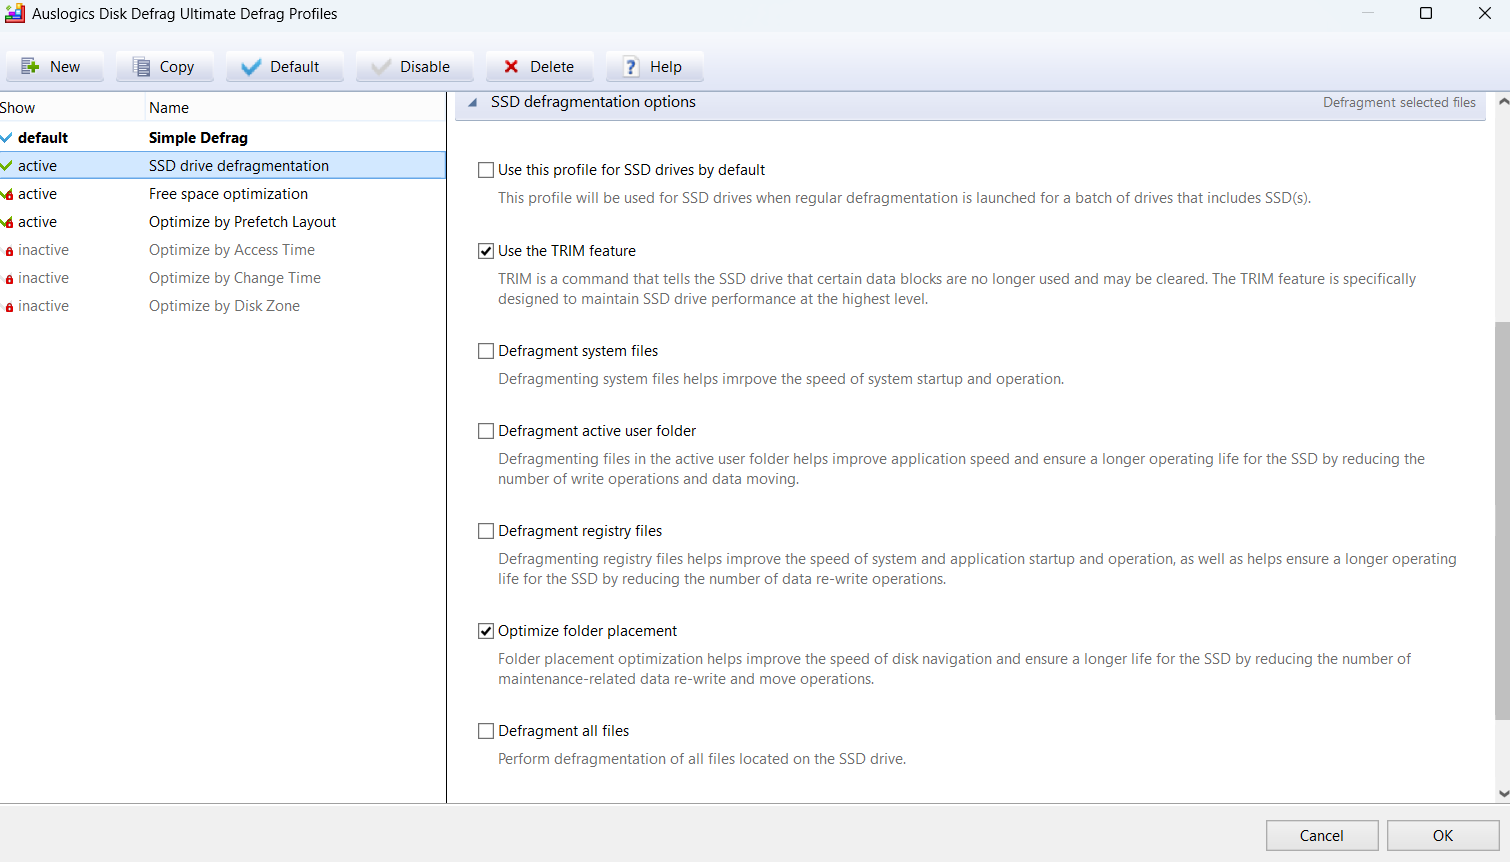Click the New profile icon

pos(30,67)
